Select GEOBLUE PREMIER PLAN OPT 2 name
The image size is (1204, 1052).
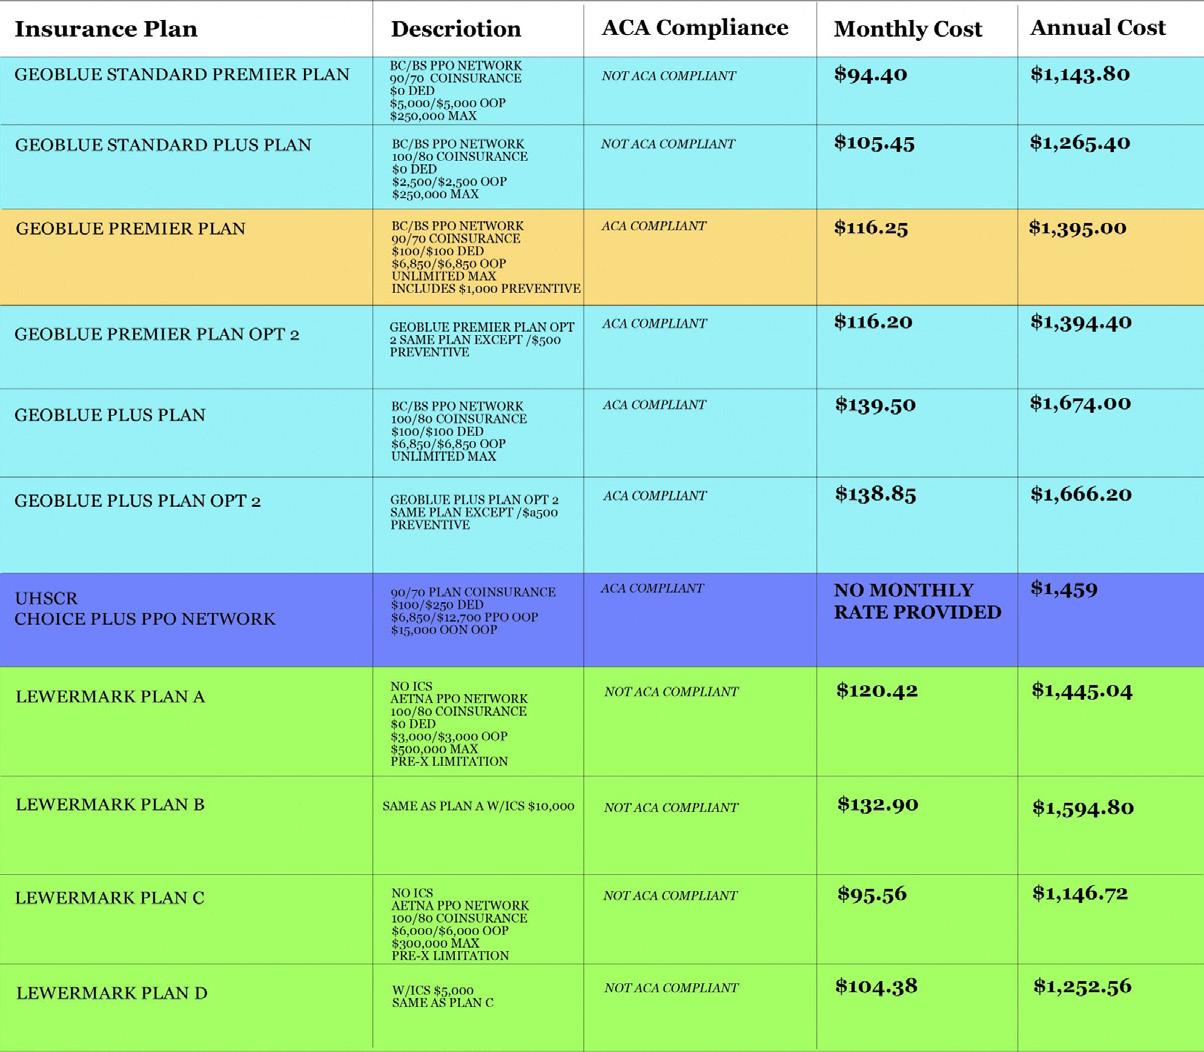[x=157, y=334]
